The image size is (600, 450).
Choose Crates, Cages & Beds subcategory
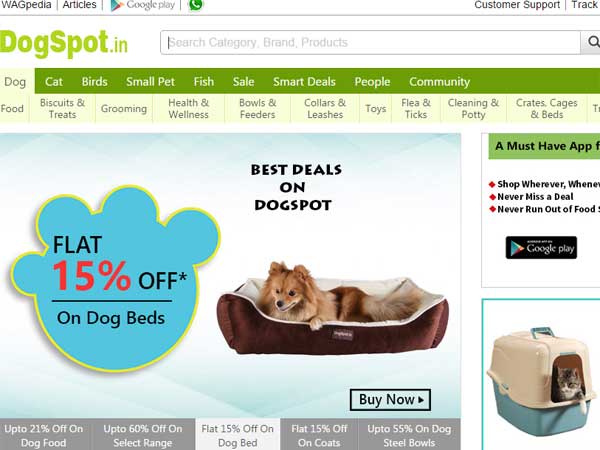click(546, 109)
